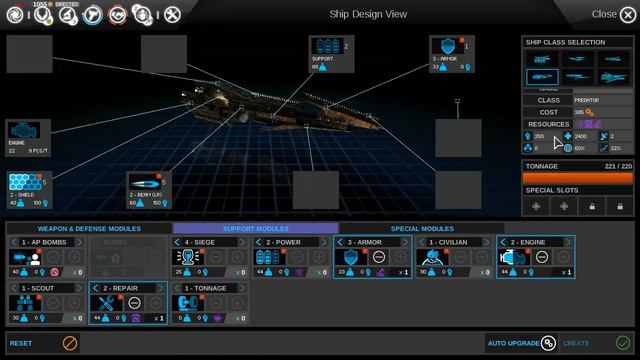Screen dimensions: 640x360
Task: Open the galaxy view spiral icon
Action: 15,15
